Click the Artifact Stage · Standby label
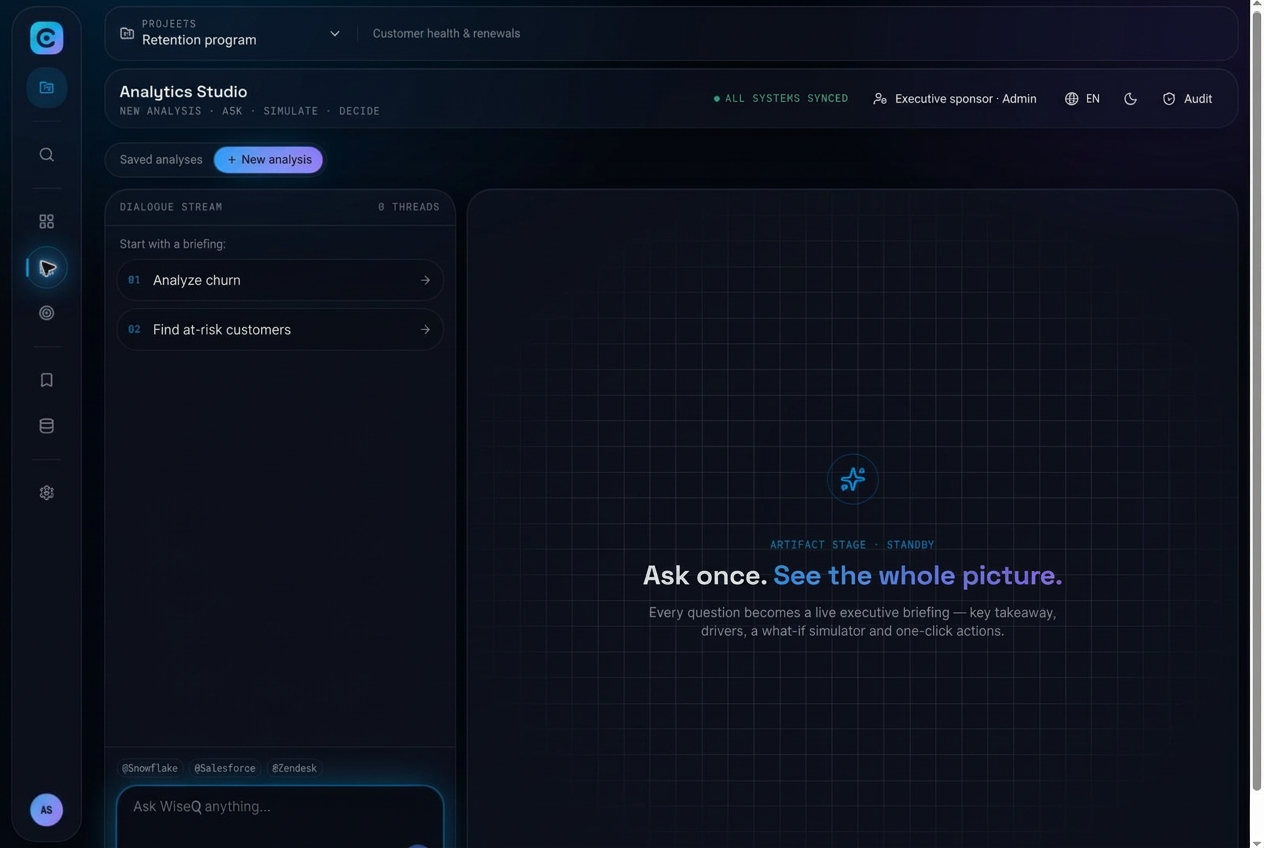1264x848 pixels. click(852, 545)
